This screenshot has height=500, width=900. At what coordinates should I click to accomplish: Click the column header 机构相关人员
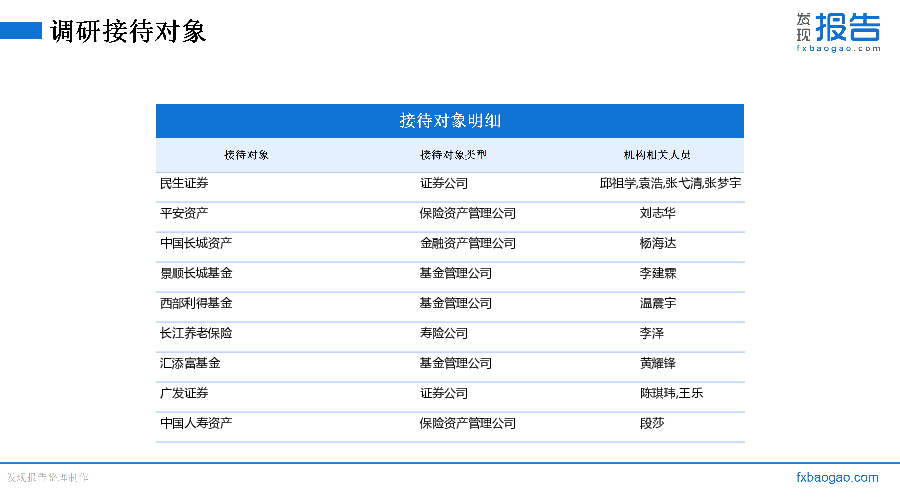point(657,155)
